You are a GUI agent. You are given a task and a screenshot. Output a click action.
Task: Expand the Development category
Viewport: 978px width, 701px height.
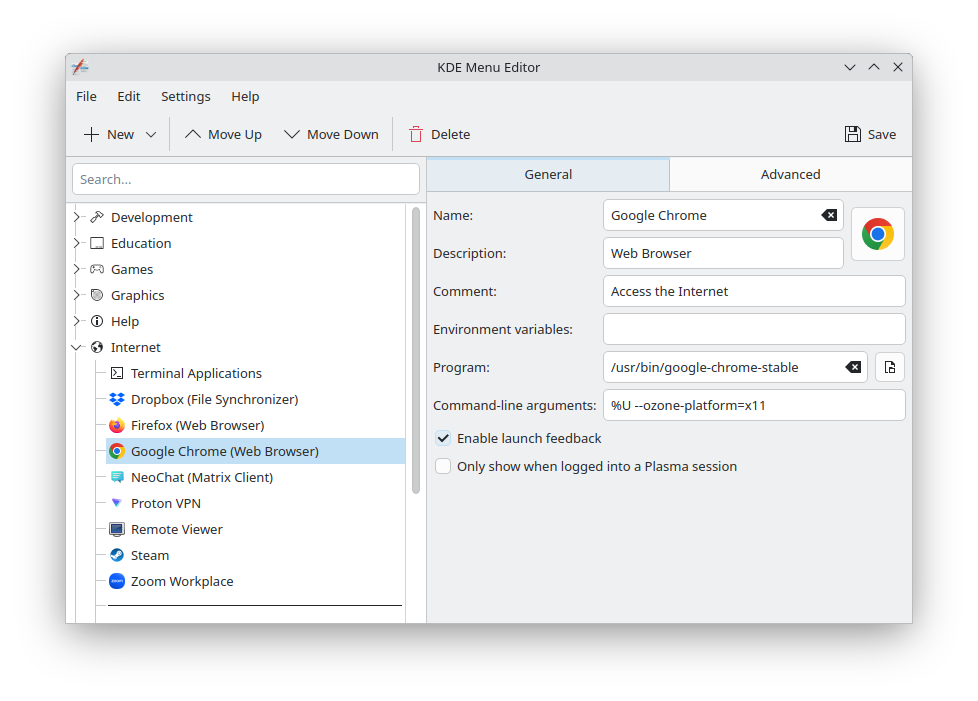tap(77, 217)
